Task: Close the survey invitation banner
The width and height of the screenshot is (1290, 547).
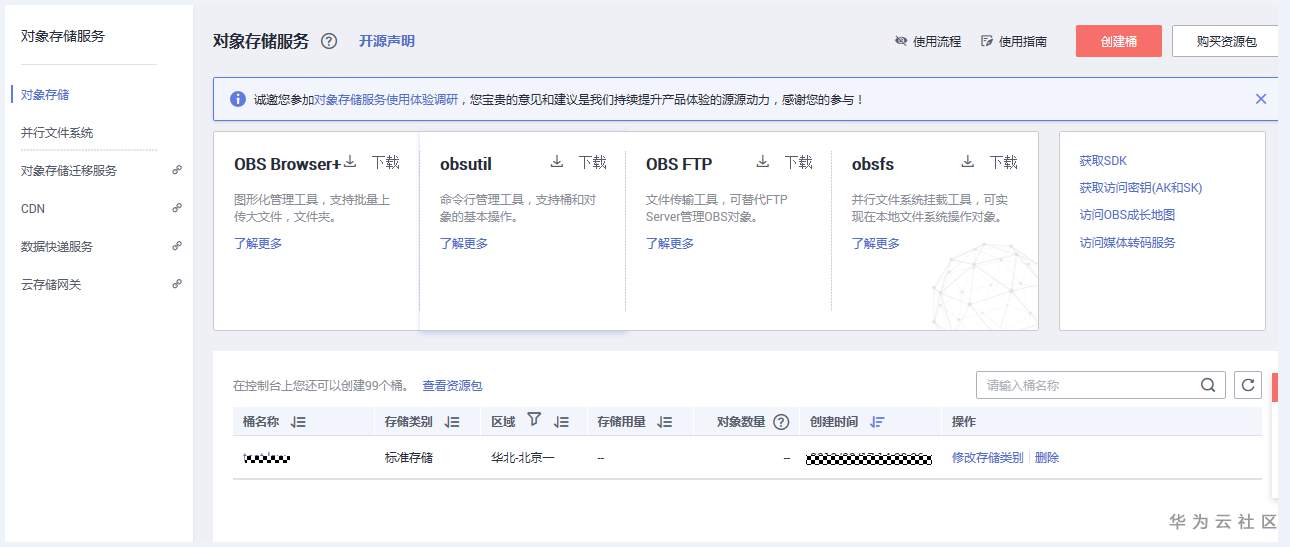Action: tap(1261, 99)
